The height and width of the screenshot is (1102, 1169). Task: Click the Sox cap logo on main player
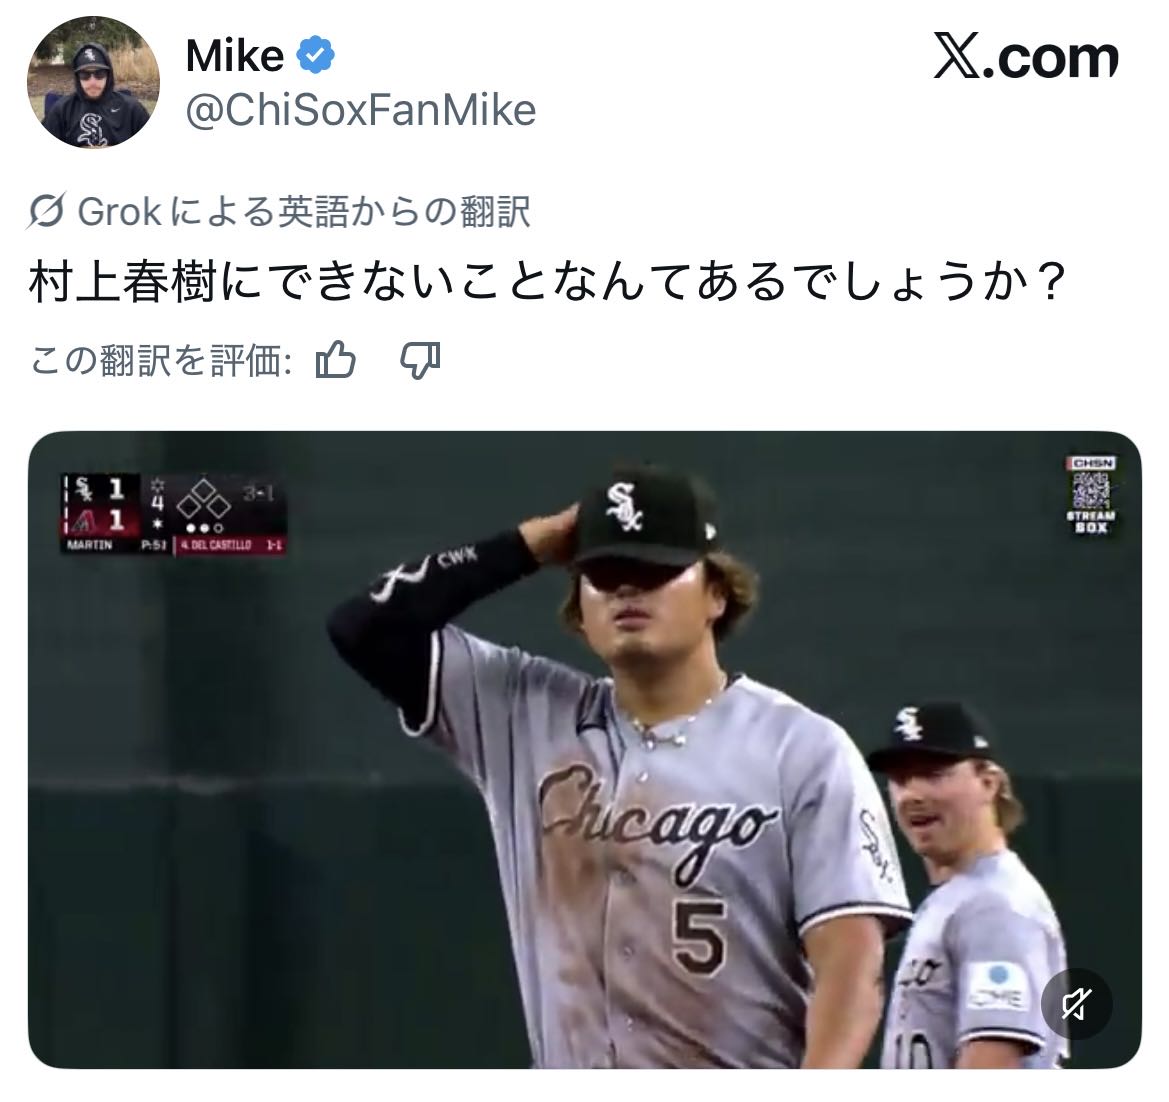(624, 507)
